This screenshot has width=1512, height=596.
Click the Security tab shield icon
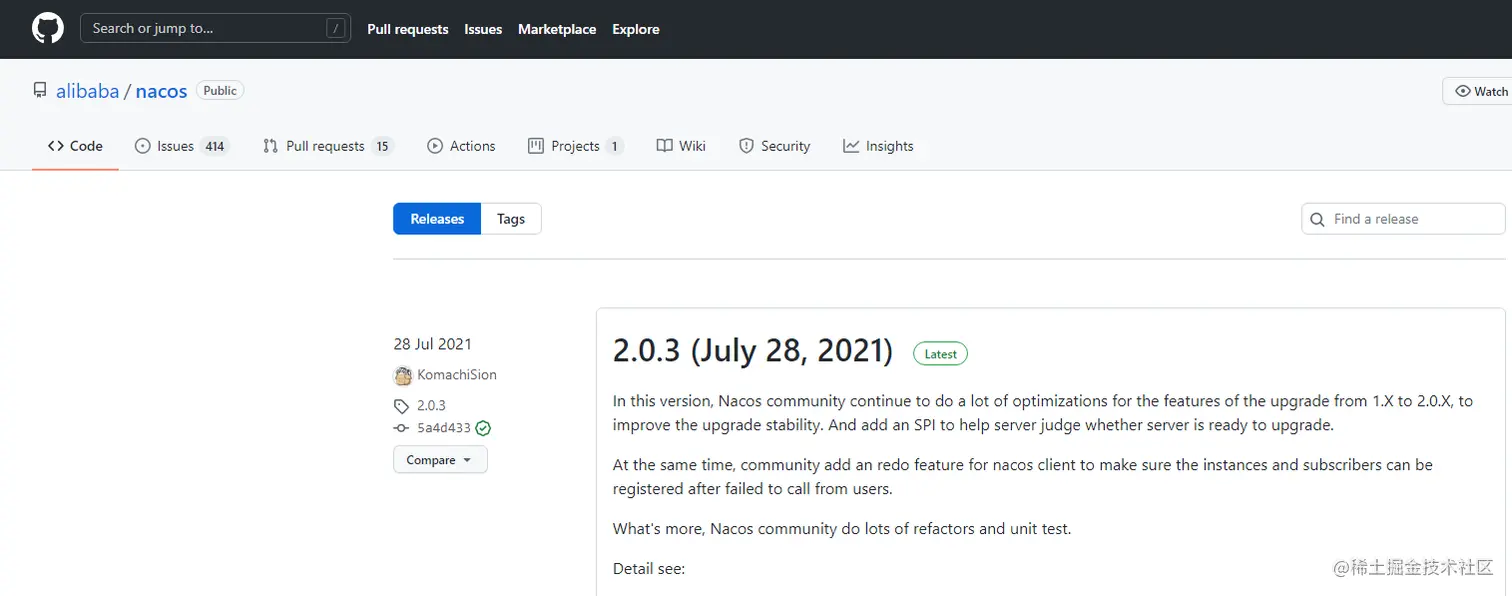tap(746, 146)
